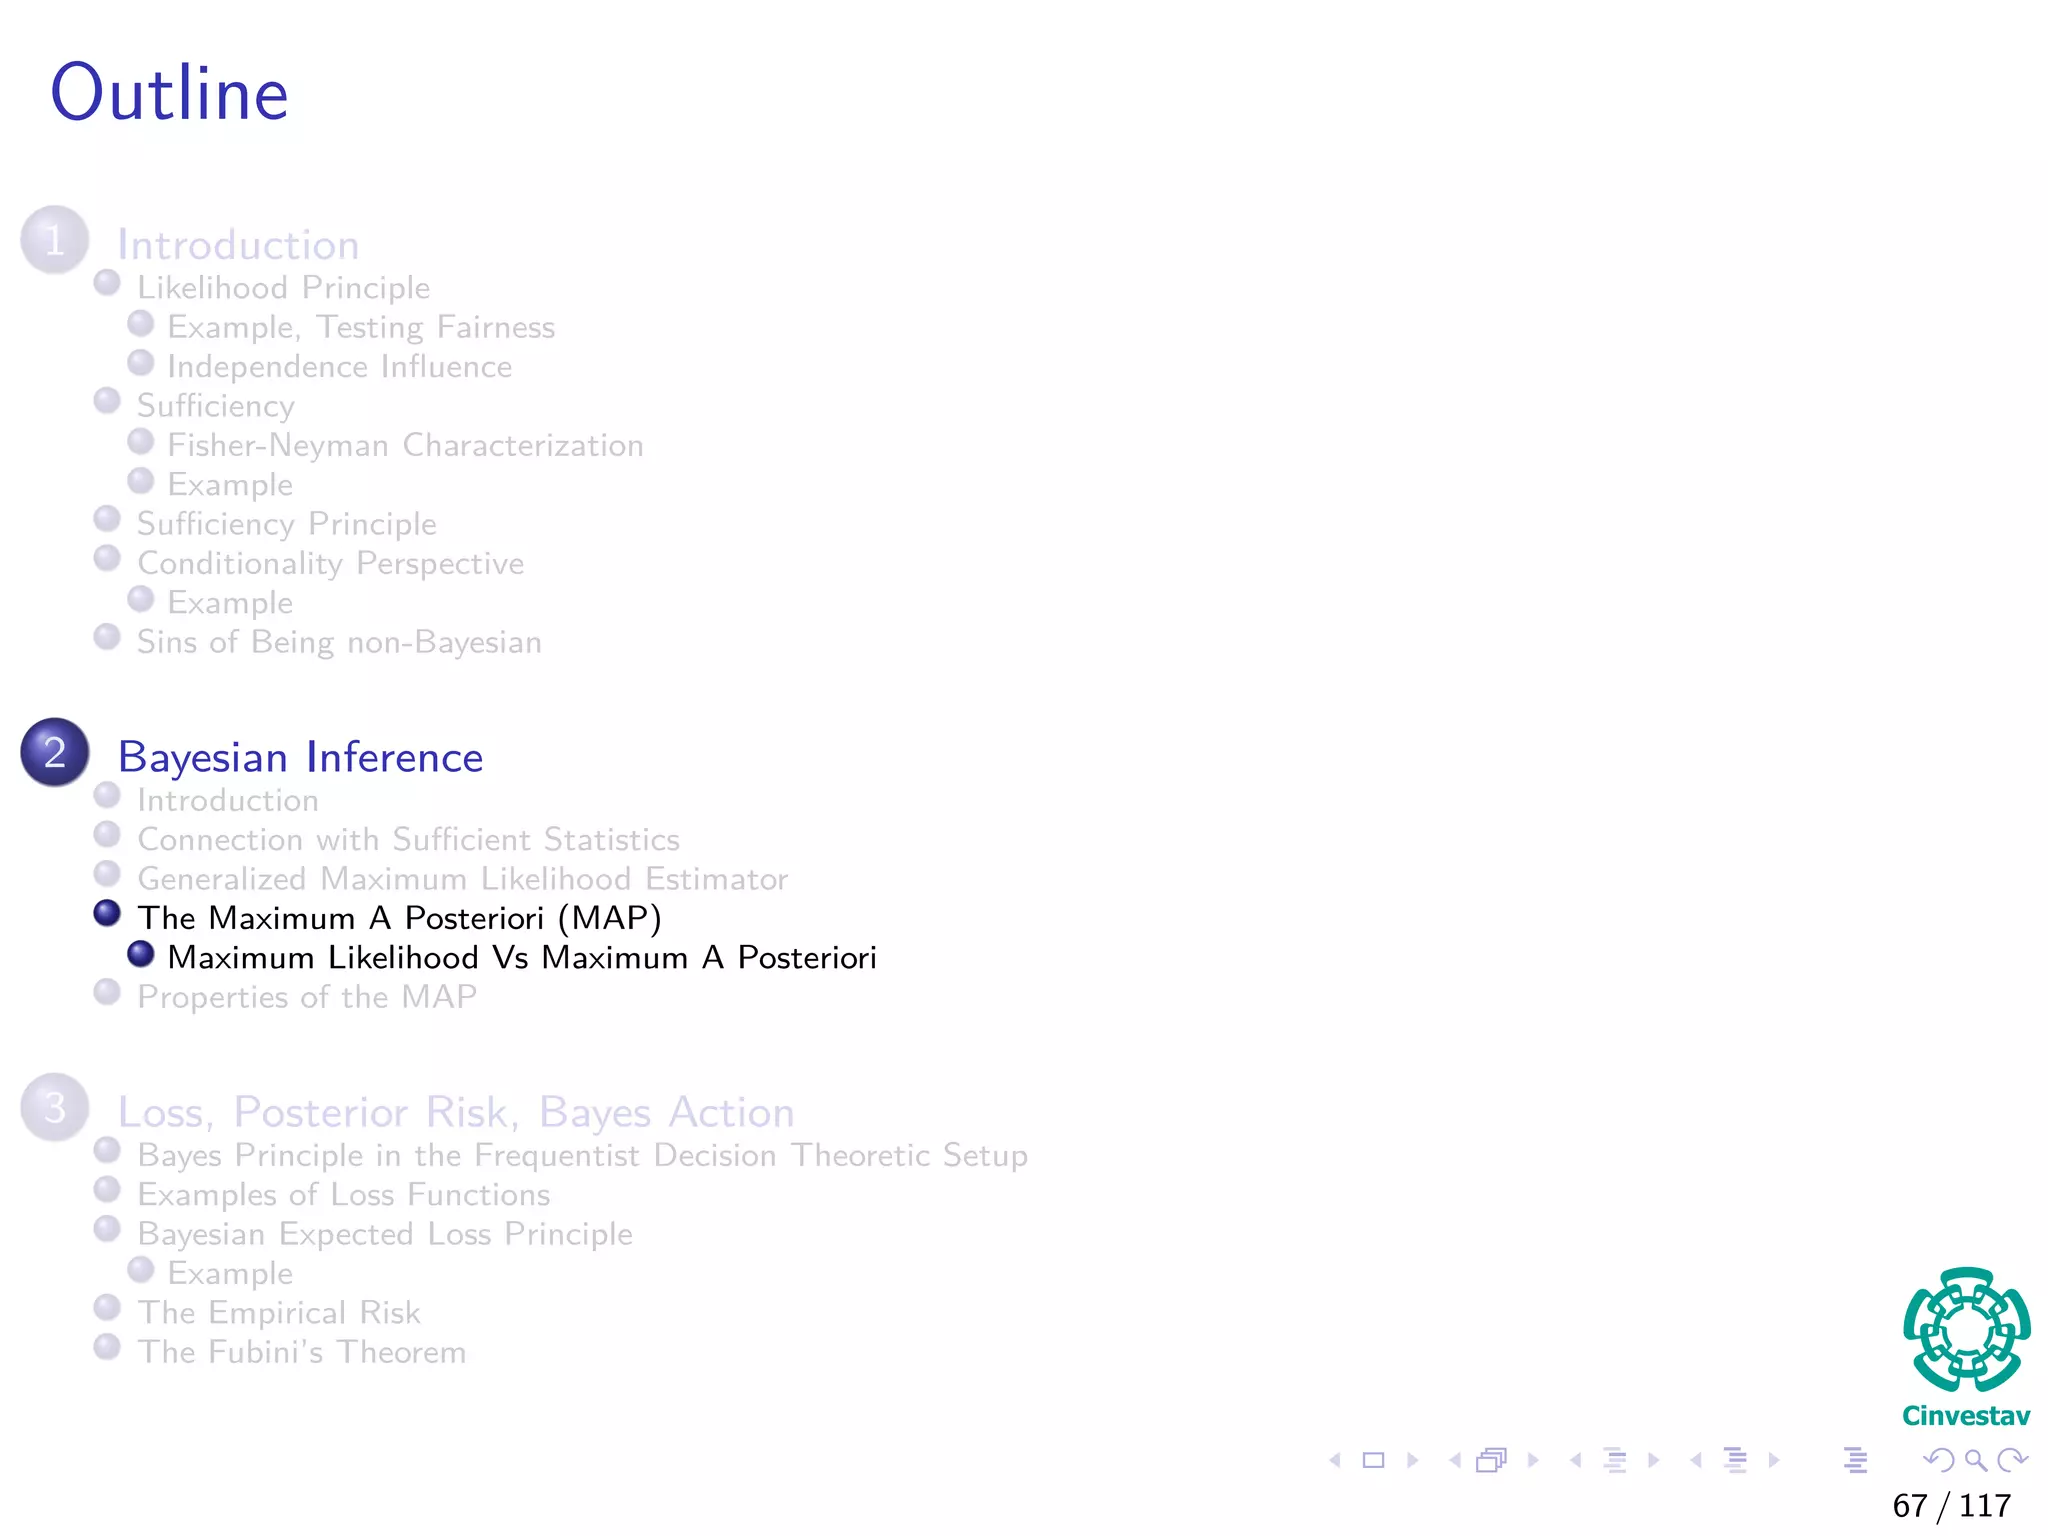This screenshot has height=1536, width=2048.
Task: Open Loss, Posterior Risk, Bayes Action section
Action: click(x=456, y=1112)
